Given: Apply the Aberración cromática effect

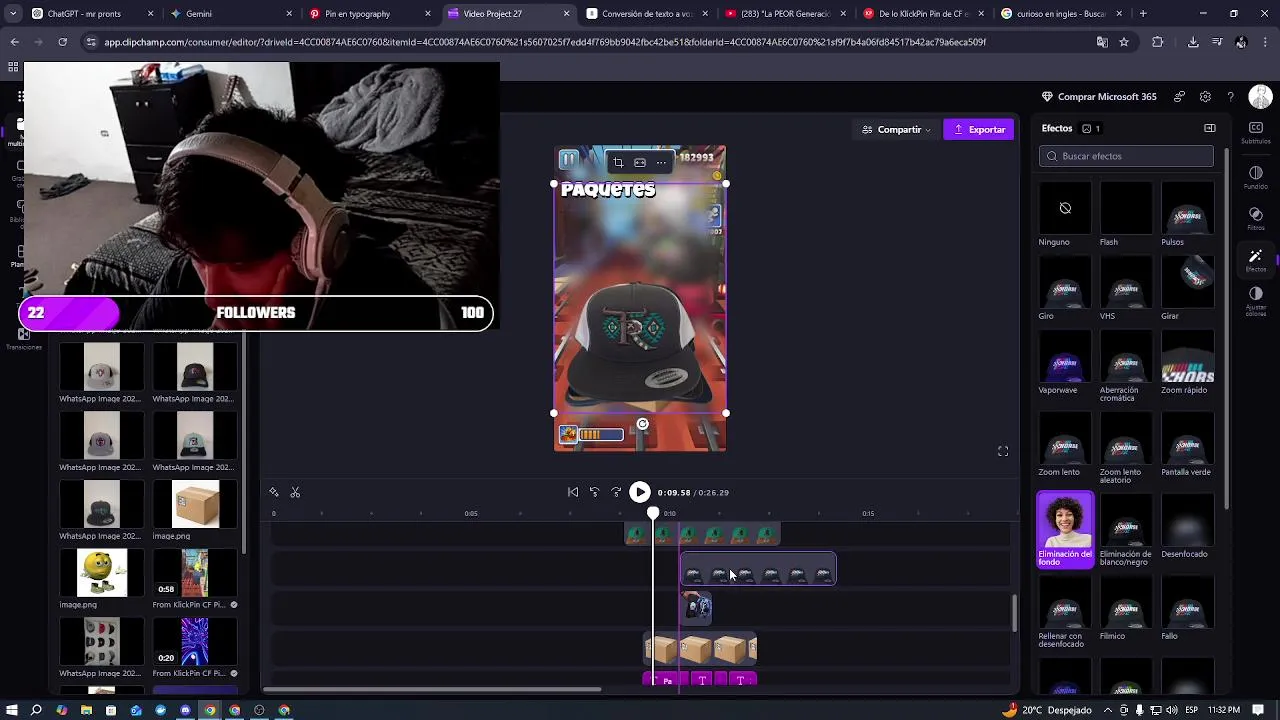Looking at the screenshot, I should pos(1126,366).
